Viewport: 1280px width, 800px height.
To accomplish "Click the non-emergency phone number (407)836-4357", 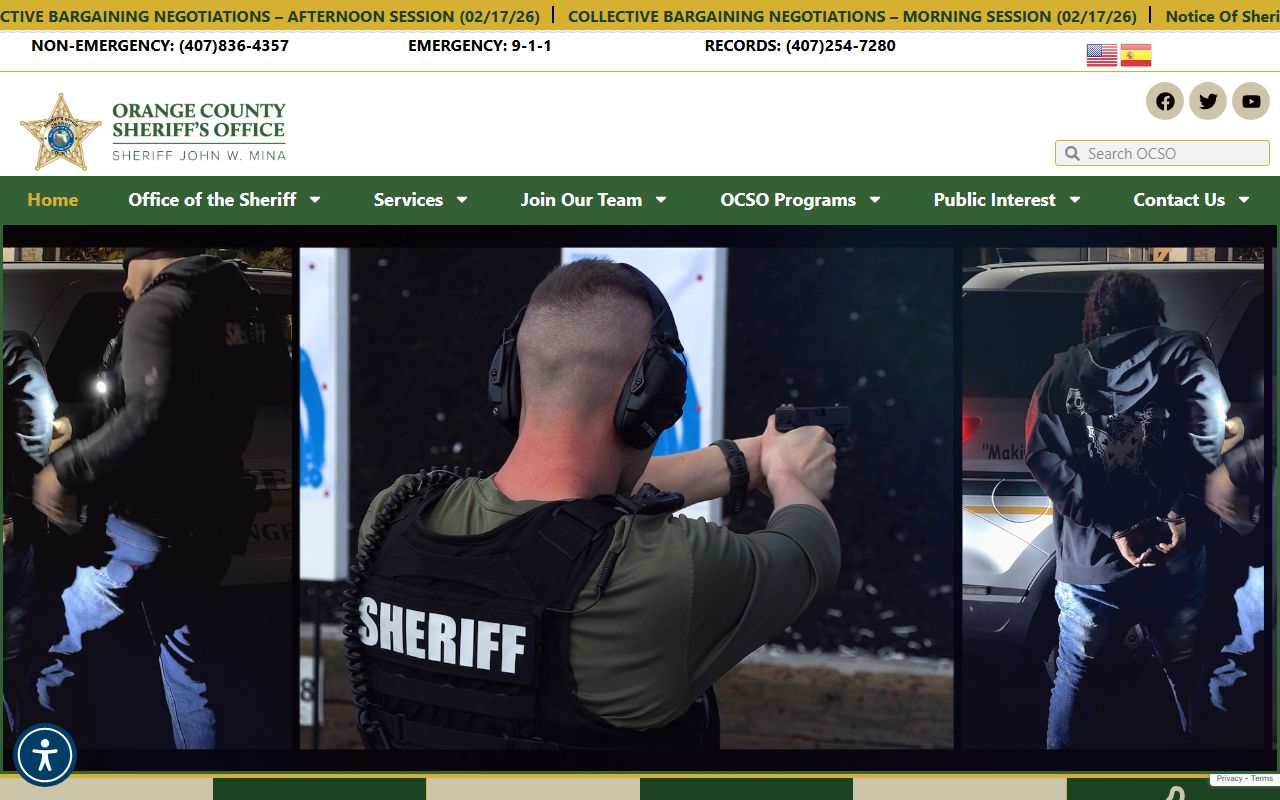I will coord(234,46).
